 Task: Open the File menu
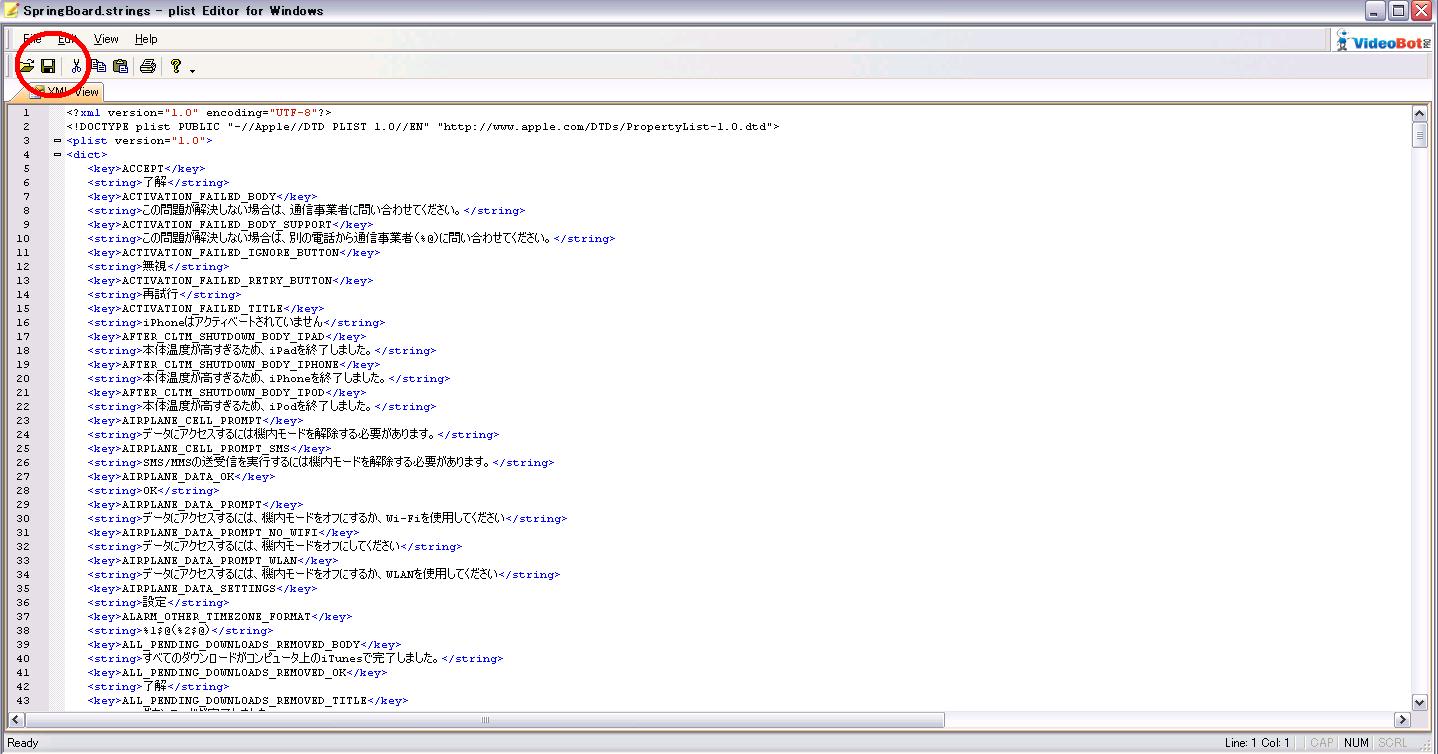click(x=32, y=39)
